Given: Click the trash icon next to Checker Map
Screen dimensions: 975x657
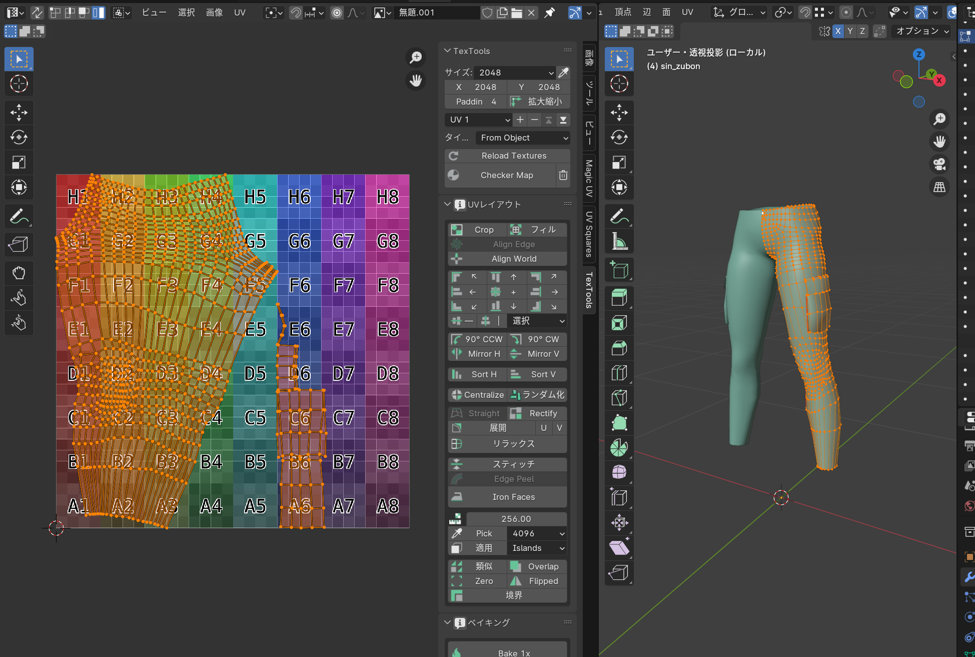Looking at the screenshot, I should tap(563, 175).
